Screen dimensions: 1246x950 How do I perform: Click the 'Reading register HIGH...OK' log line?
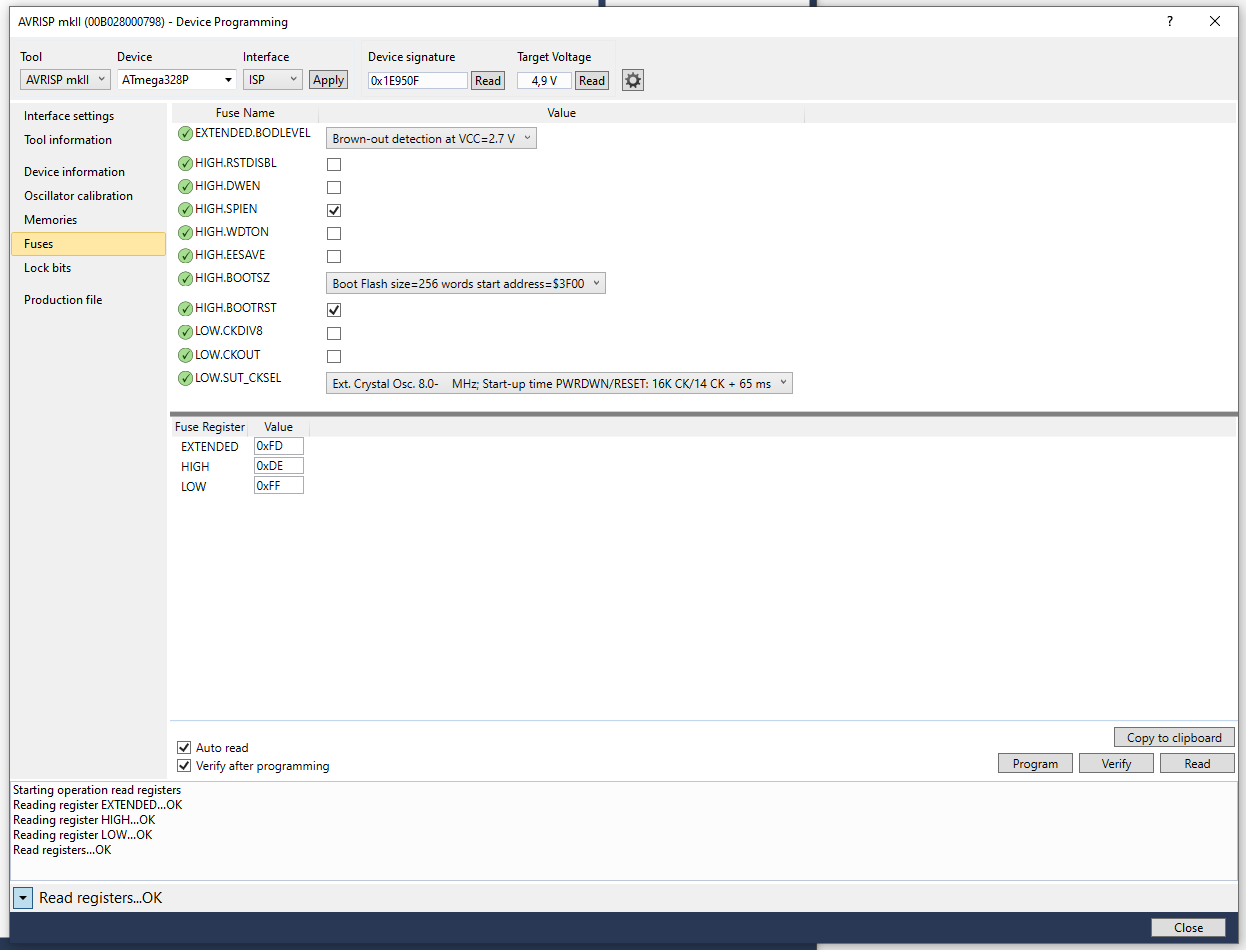coord(84,820)
